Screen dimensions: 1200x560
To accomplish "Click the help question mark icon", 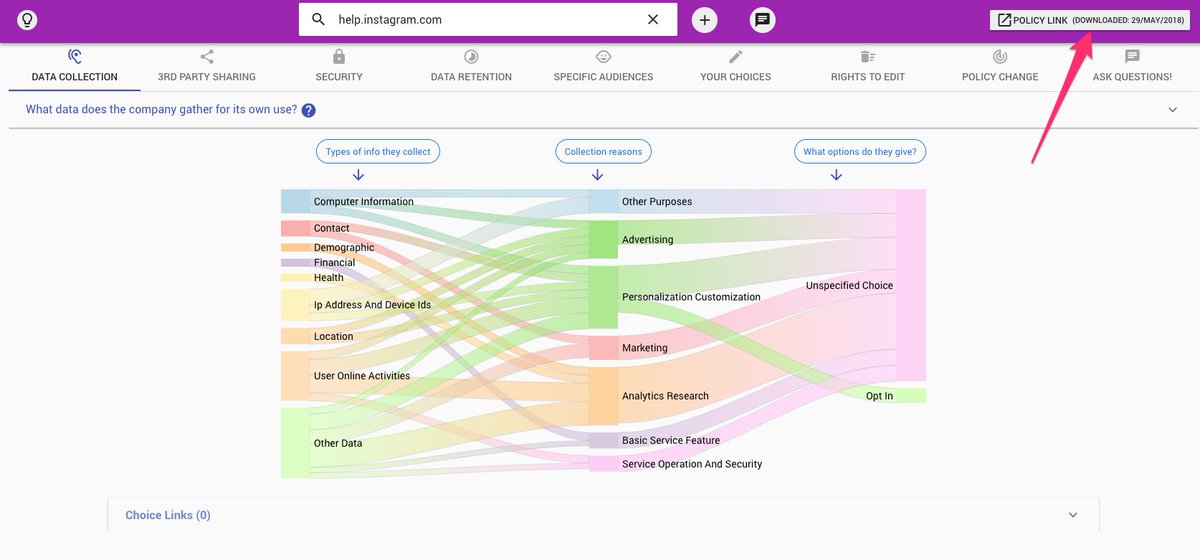I will pyautogui.click(x=309, y=110).
